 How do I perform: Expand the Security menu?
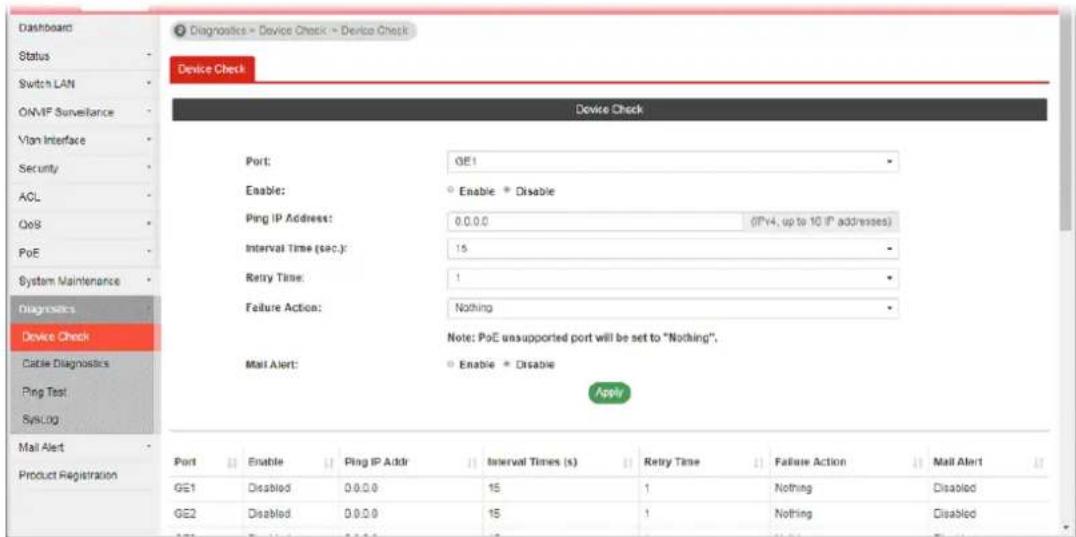pyautogui.click(x=86, y=168)
